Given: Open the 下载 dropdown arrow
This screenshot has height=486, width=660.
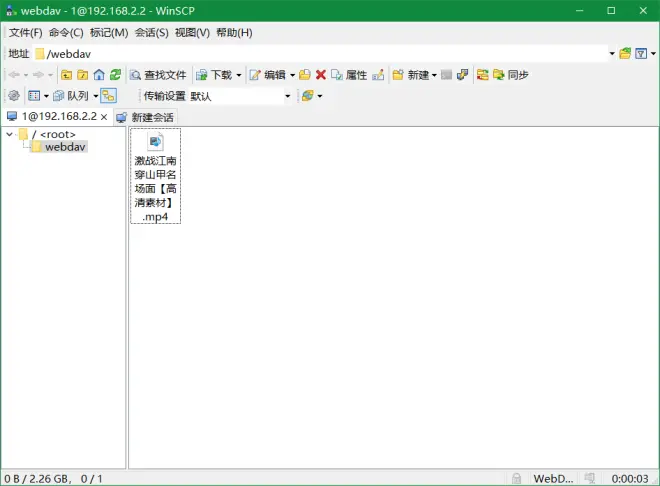Looking at the screenshot, I should [239, 75].
